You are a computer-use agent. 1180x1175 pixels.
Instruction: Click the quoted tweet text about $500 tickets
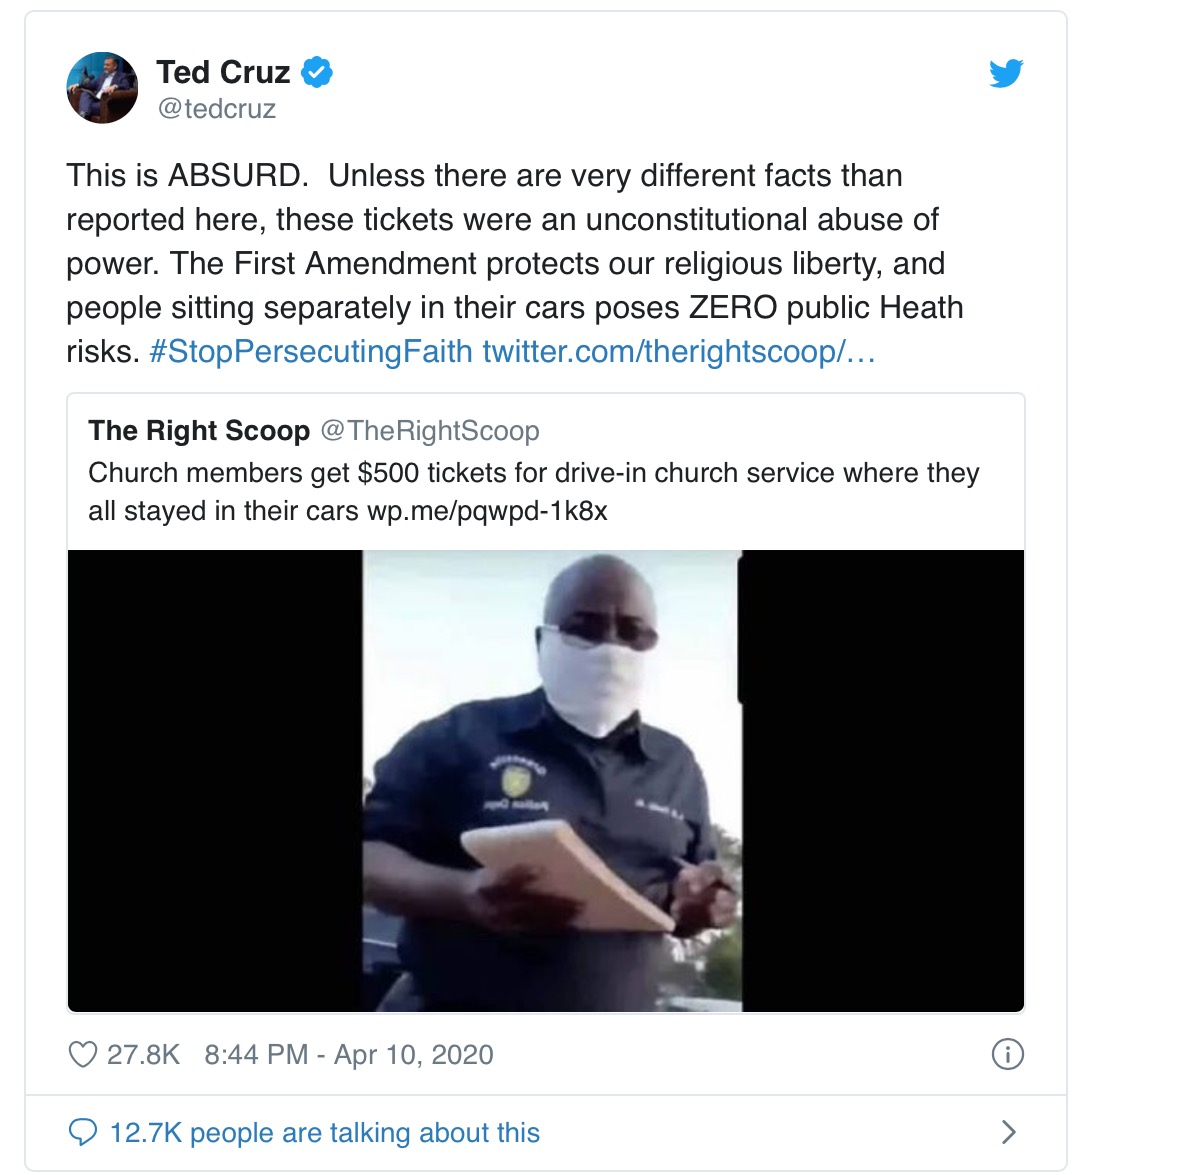click(534, 492)
